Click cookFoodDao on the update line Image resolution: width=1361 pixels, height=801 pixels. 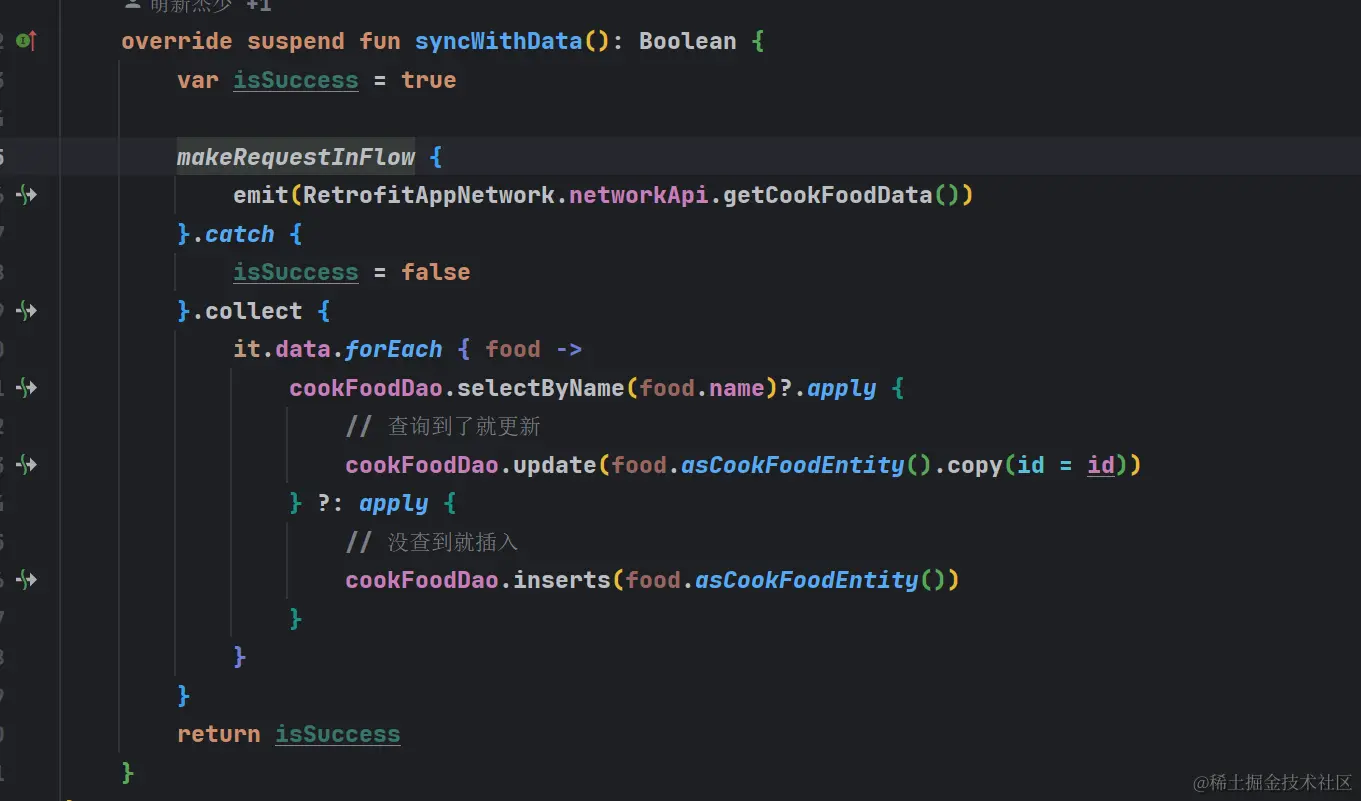pyautogui.click(x=422, y=465)
